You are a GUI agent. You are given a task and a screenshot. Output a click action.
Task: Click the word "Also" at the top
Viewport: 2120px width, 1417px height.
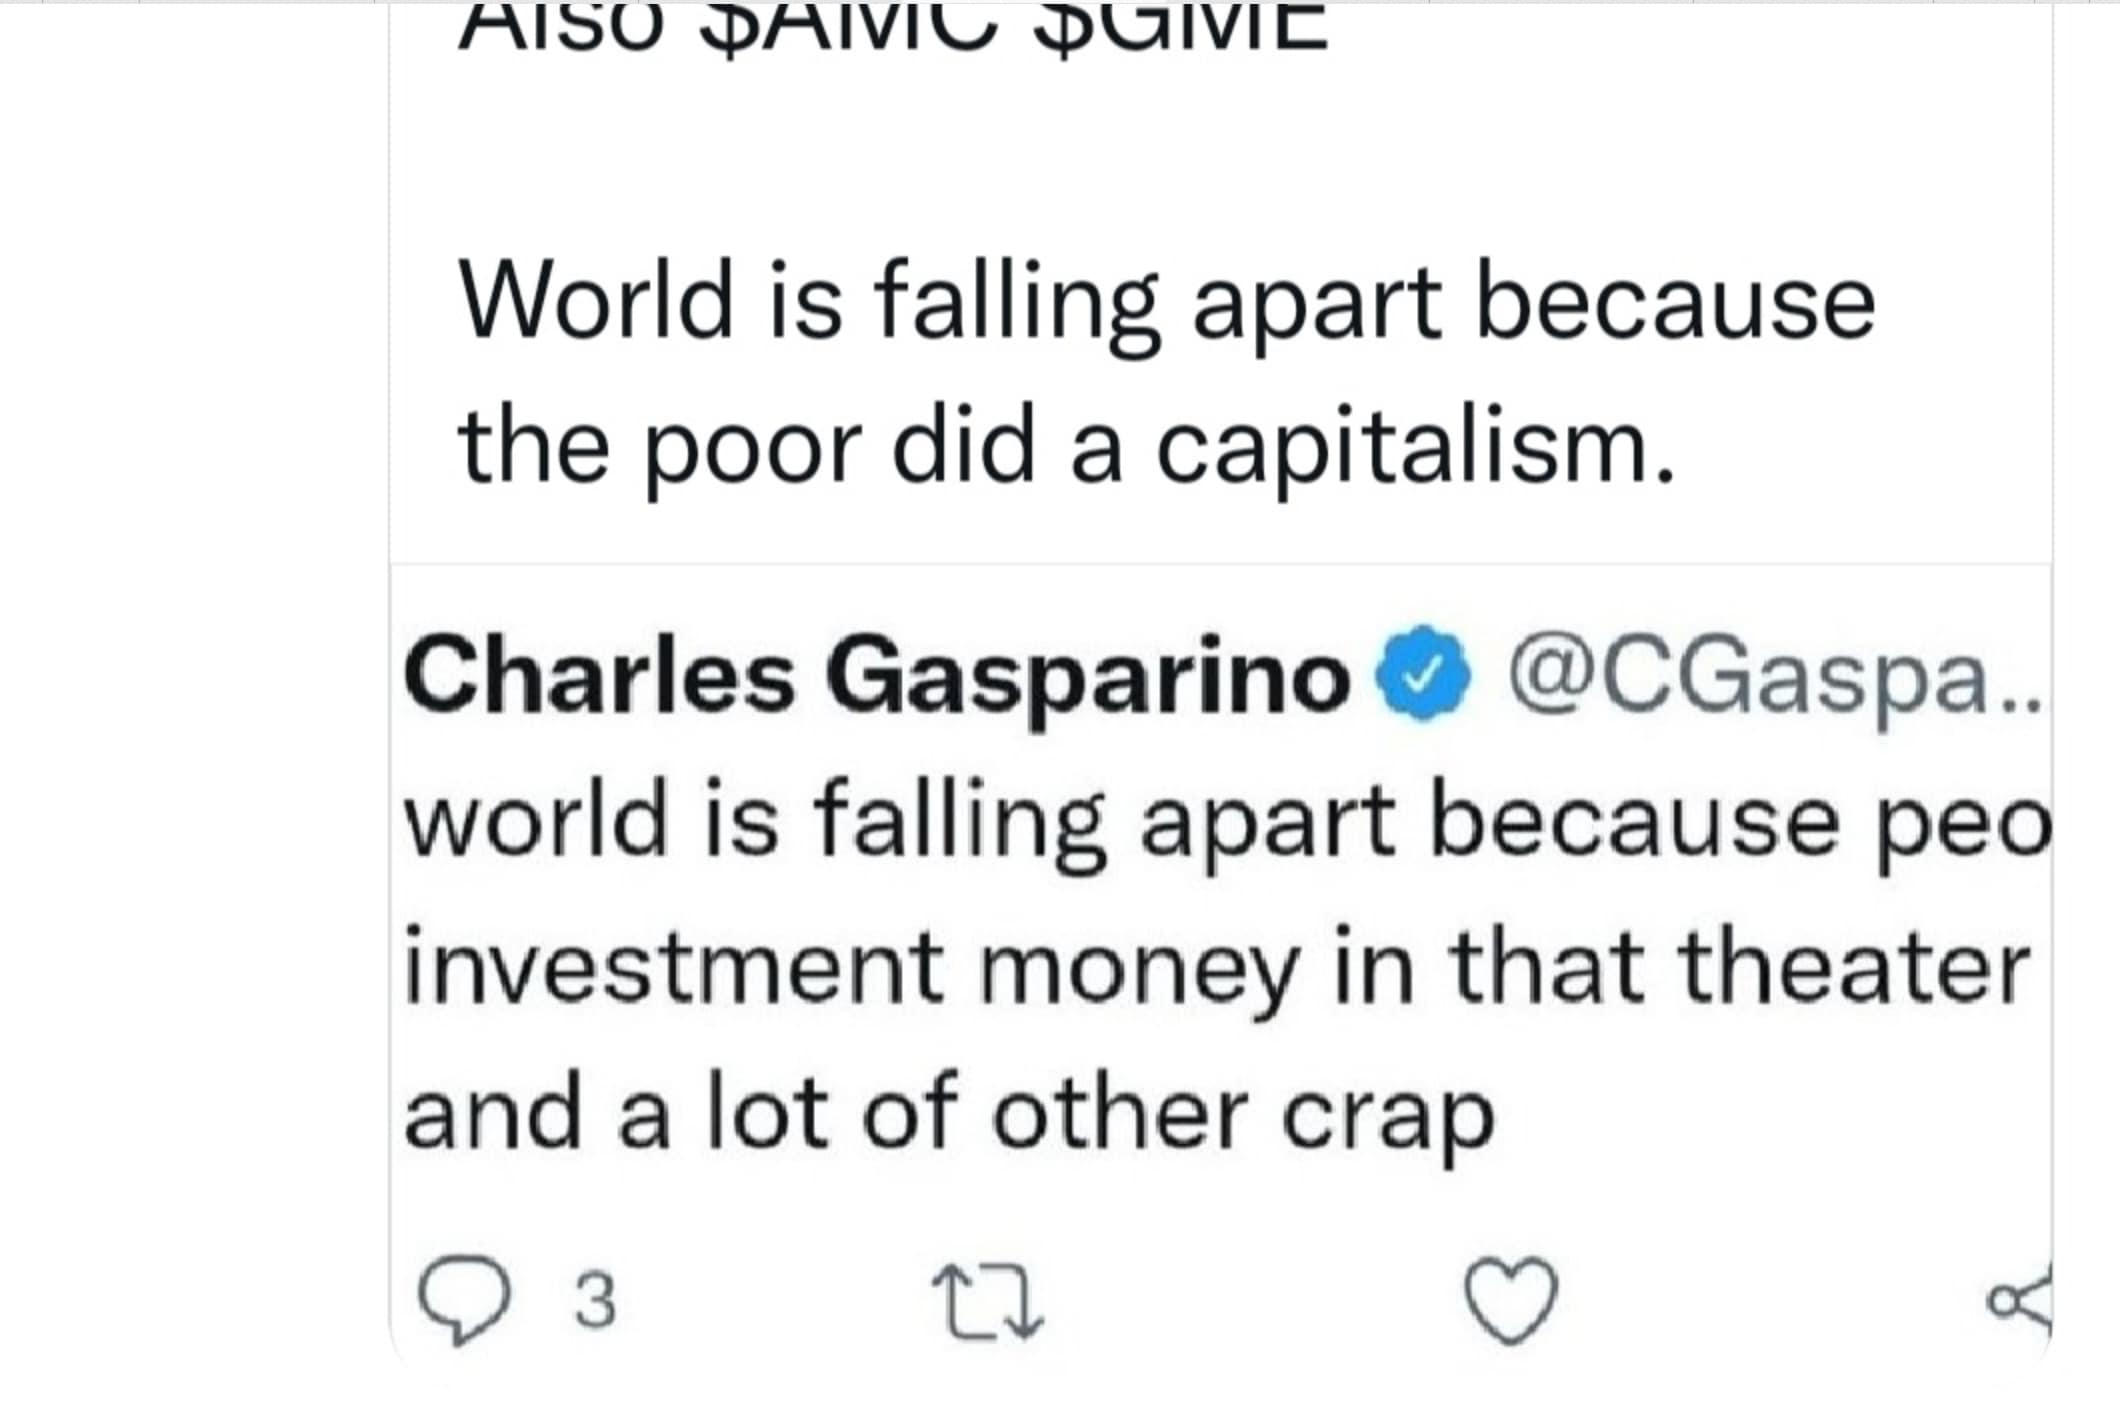560,25
